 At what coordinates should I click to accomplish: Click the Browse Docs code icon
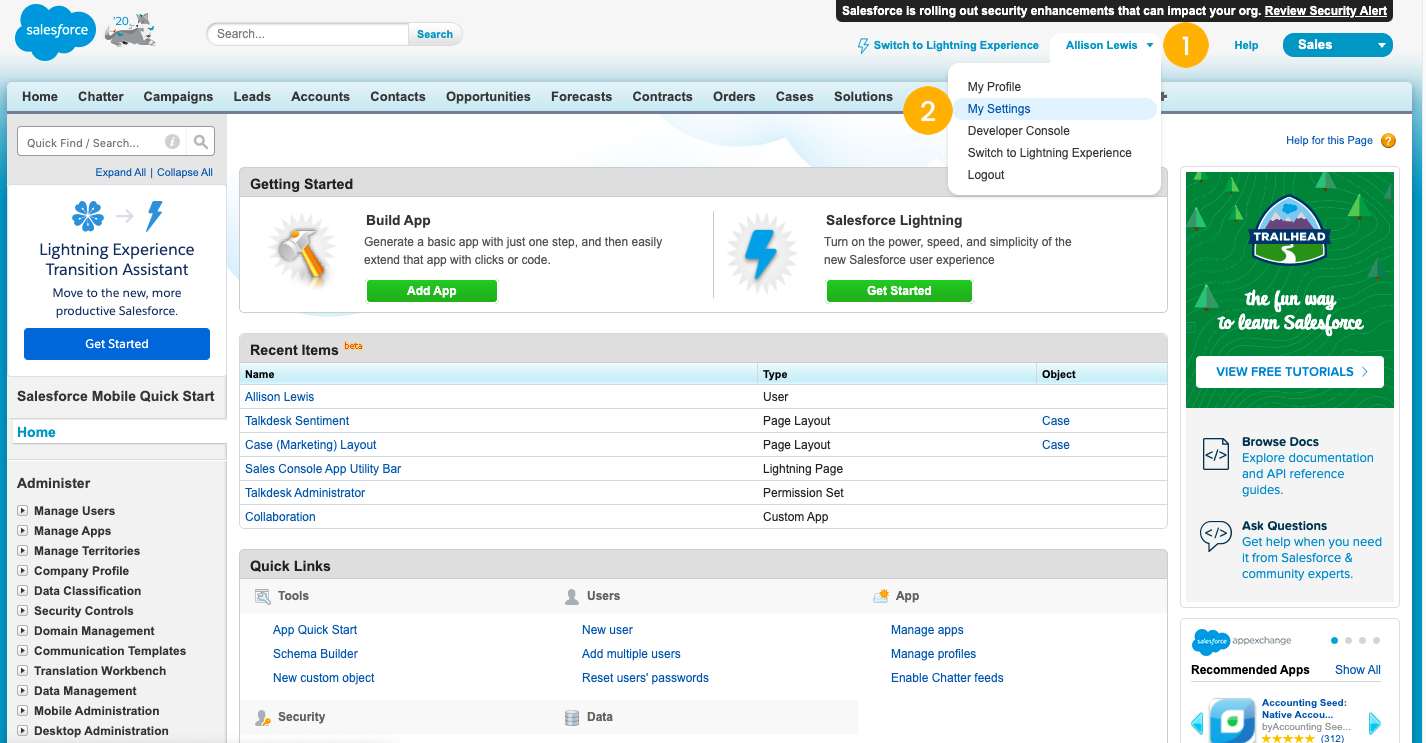point(1215,455)
